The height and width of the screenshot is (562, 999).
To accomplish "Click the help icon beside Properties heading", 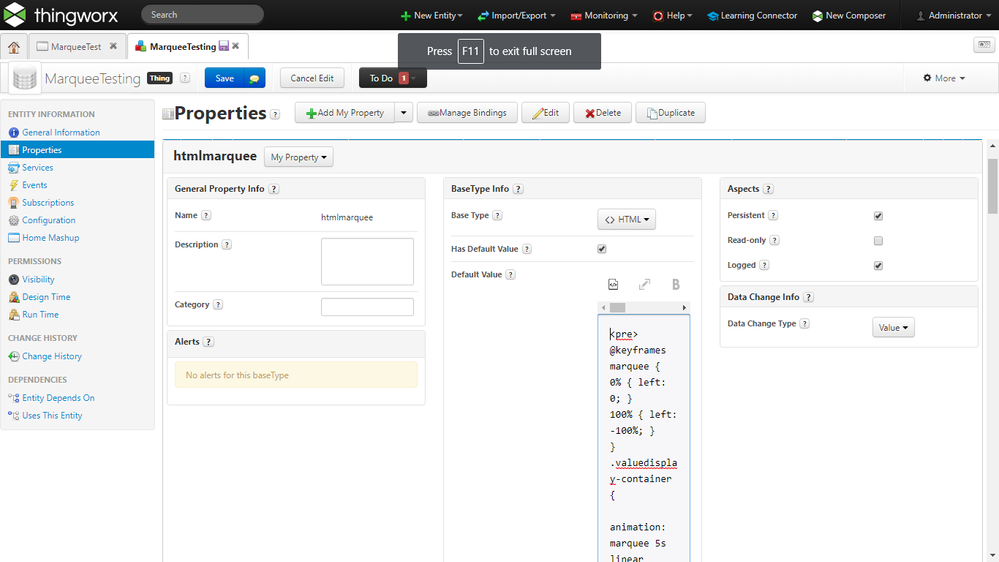I will pyautogui.click(x=275, y=115).
